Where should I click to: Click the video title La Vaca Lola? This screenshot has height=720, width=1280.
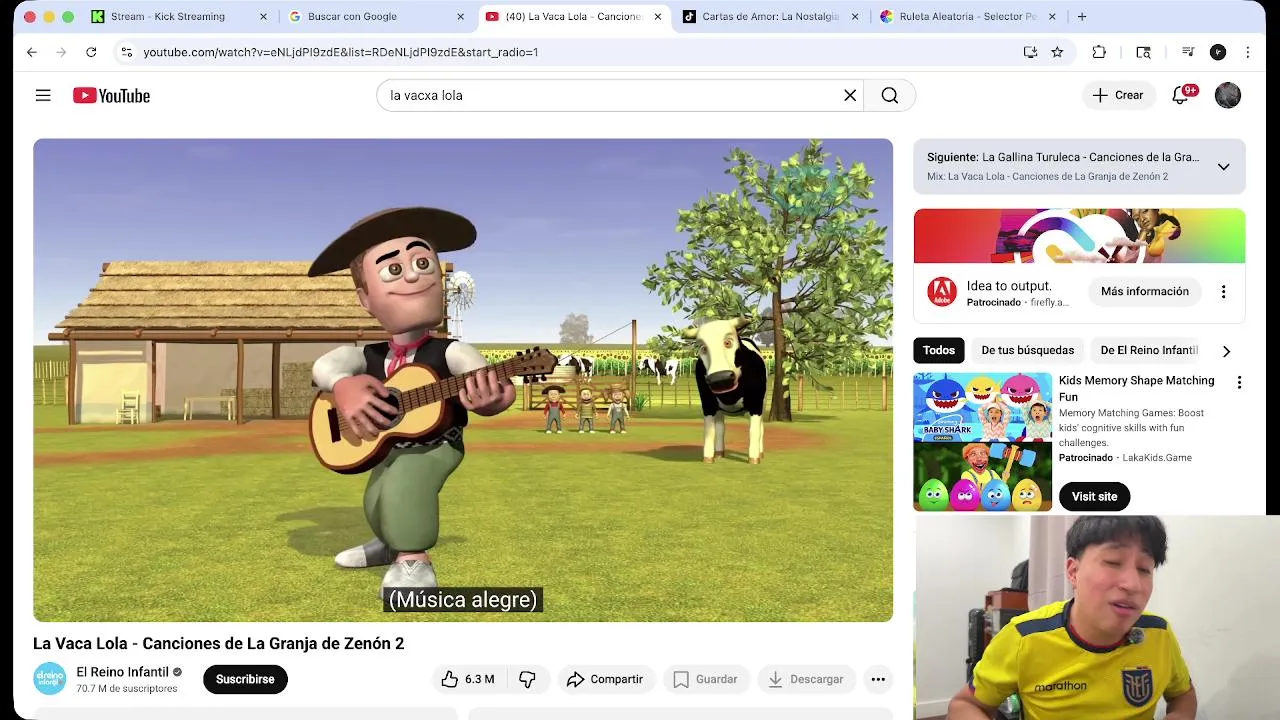218,643
